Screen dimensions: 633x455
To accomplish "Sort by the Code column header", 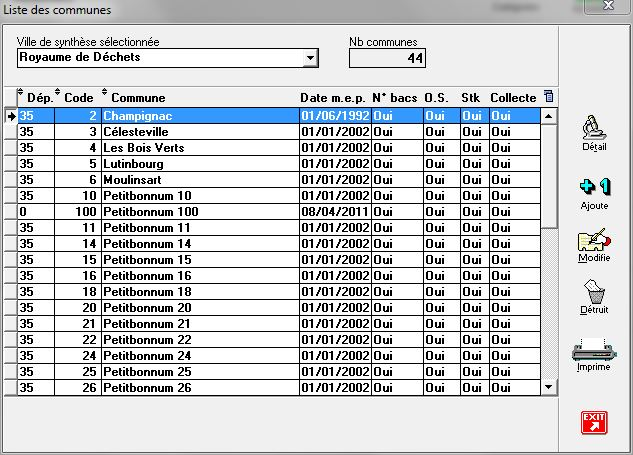I will pyautogui.click(x=78, y=98).
